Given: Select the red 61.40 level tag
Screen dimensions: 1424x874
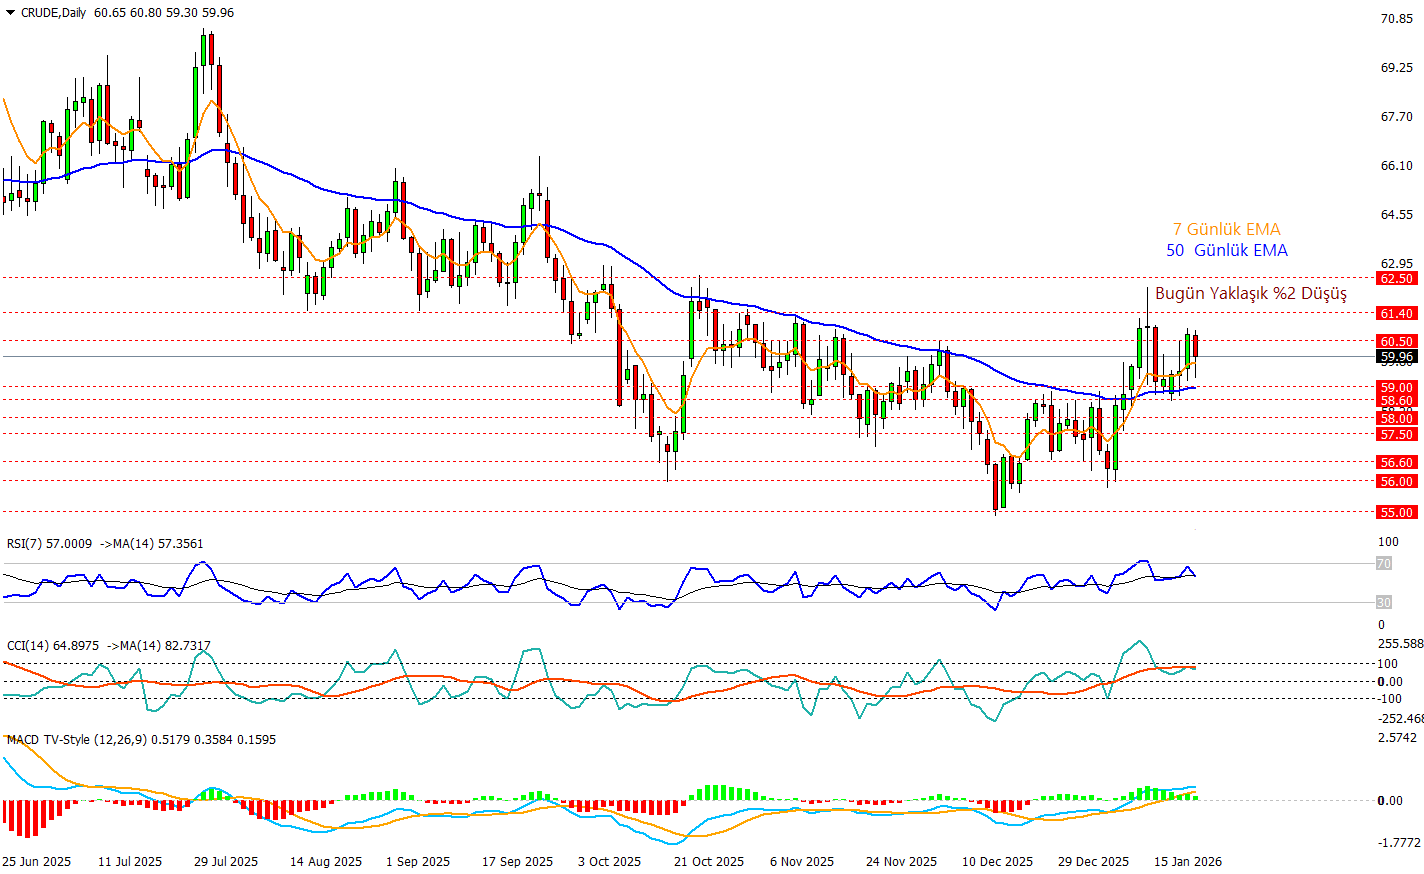Looking at the screenshot, I should [1396, 313].
